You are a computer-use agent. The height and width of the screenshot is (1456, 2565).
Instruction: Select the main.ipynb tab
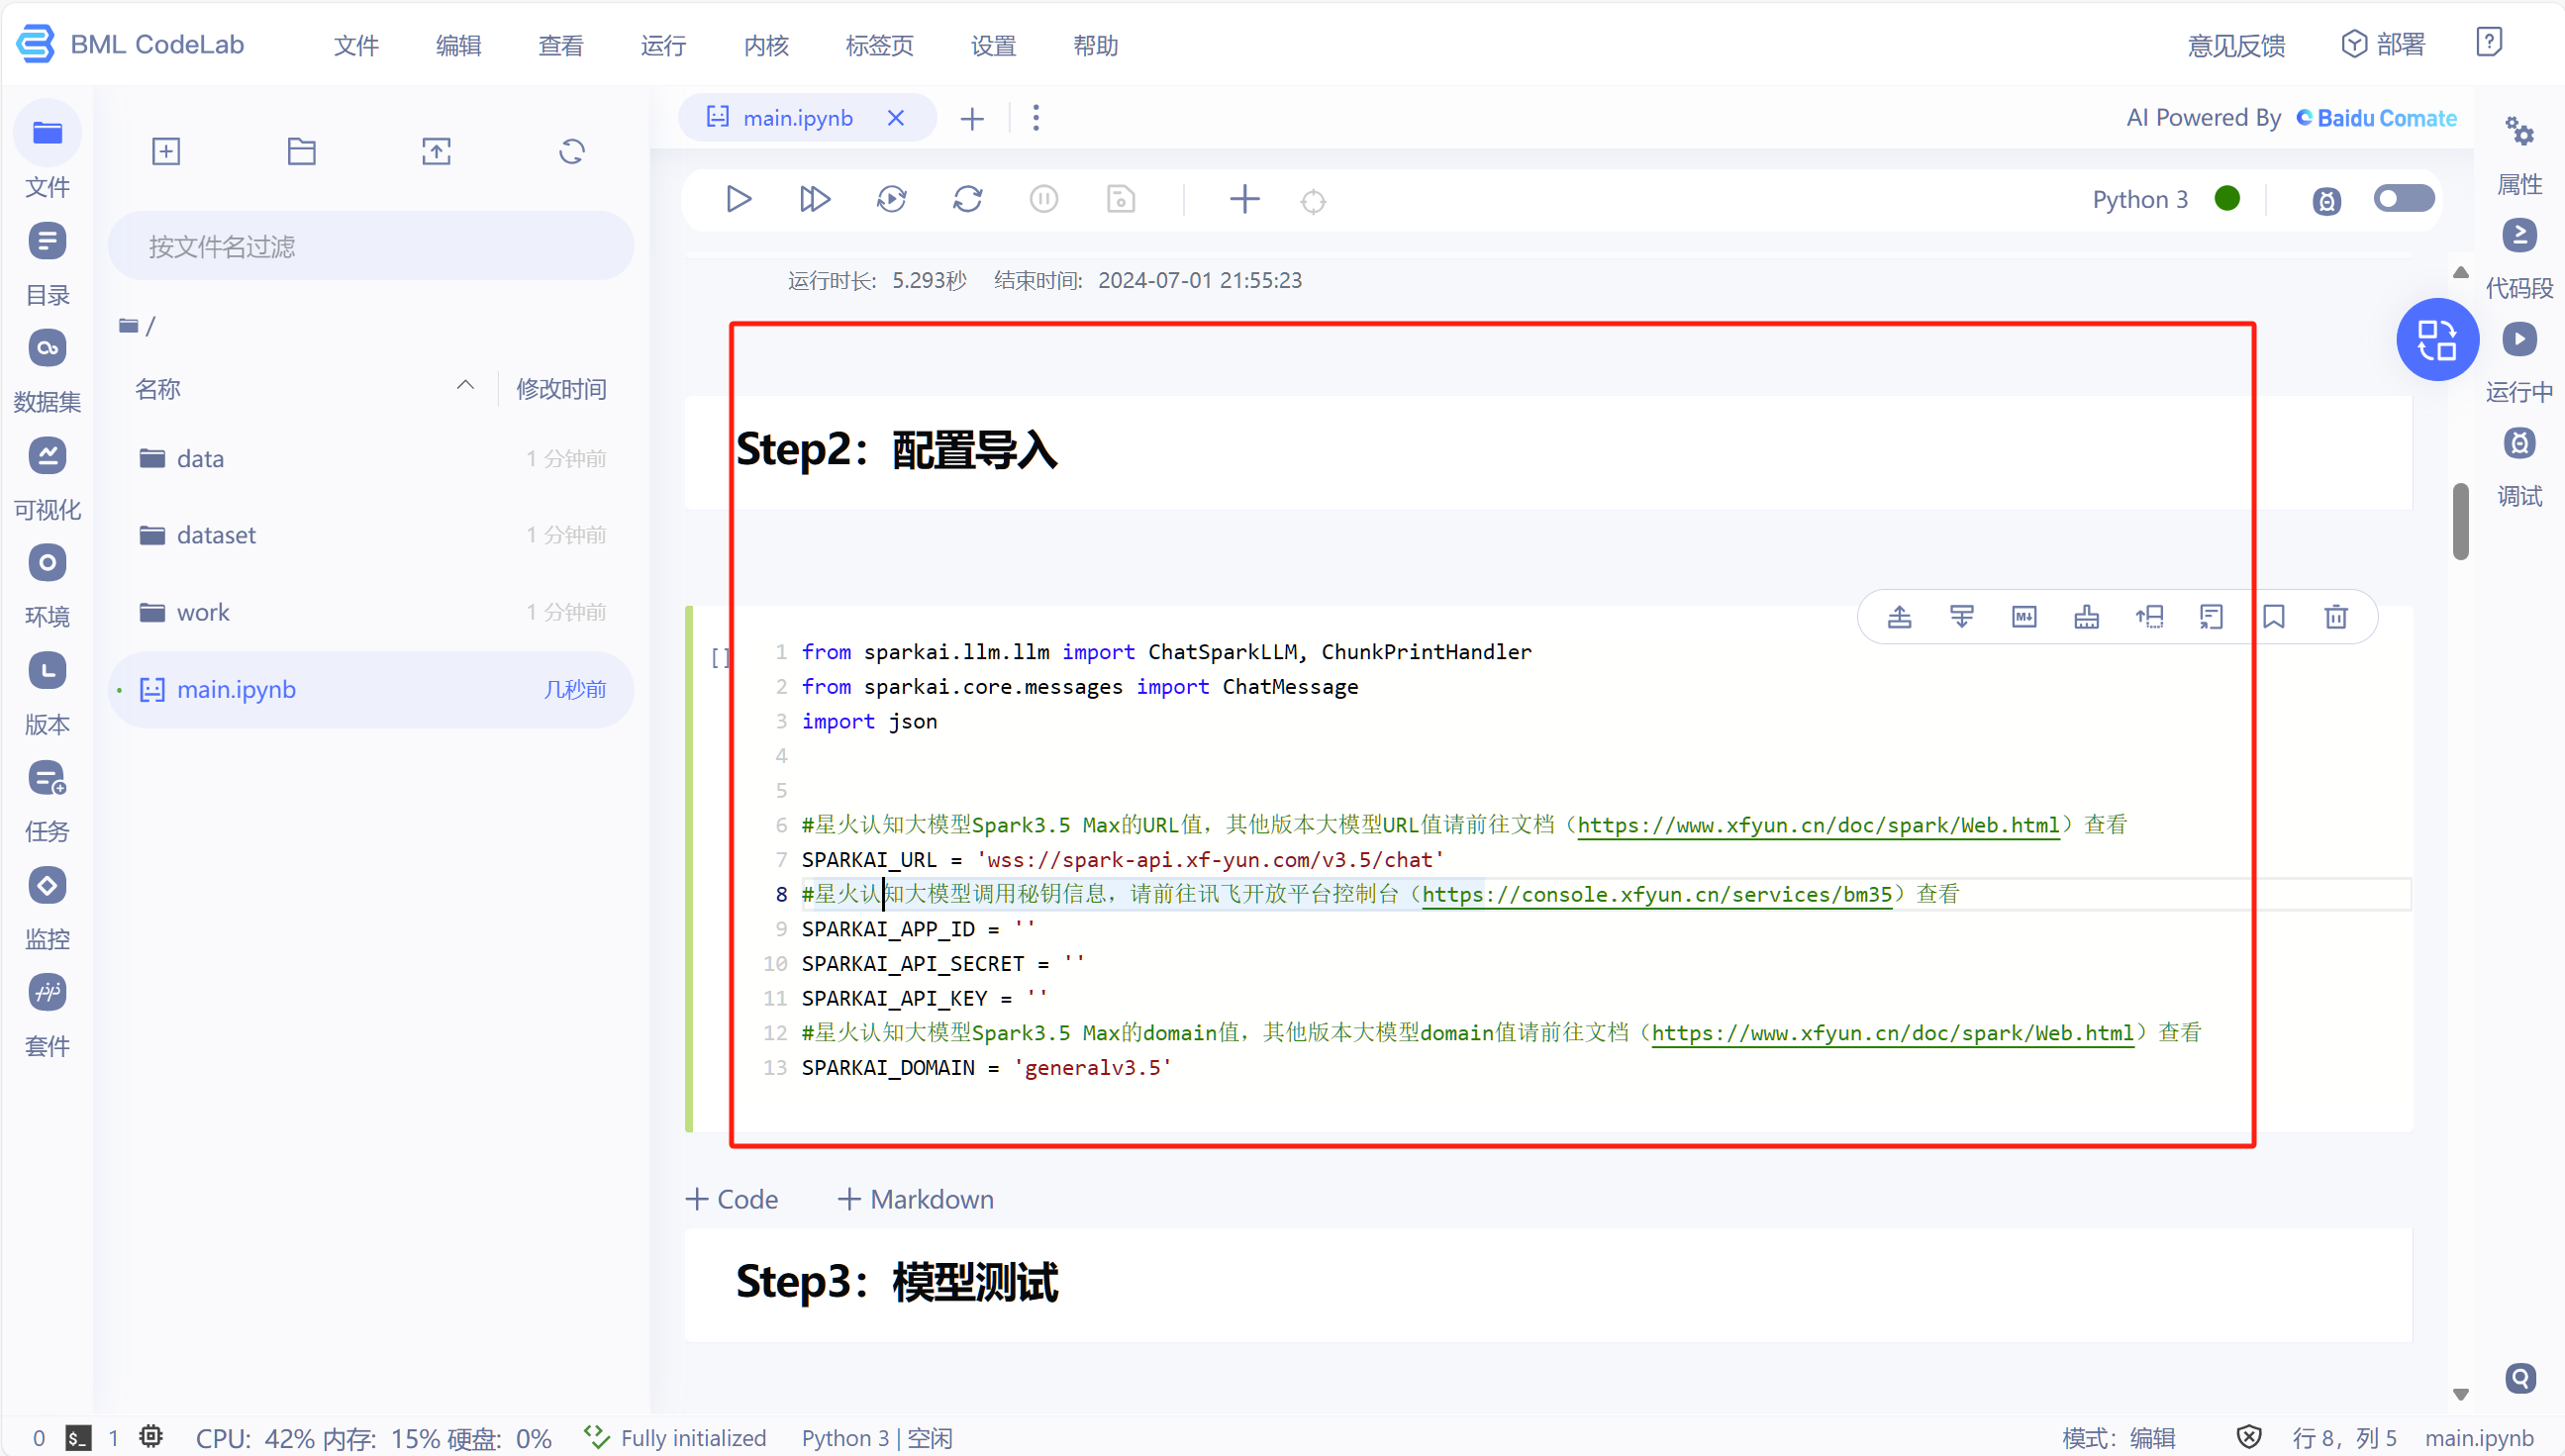point(797,118)
